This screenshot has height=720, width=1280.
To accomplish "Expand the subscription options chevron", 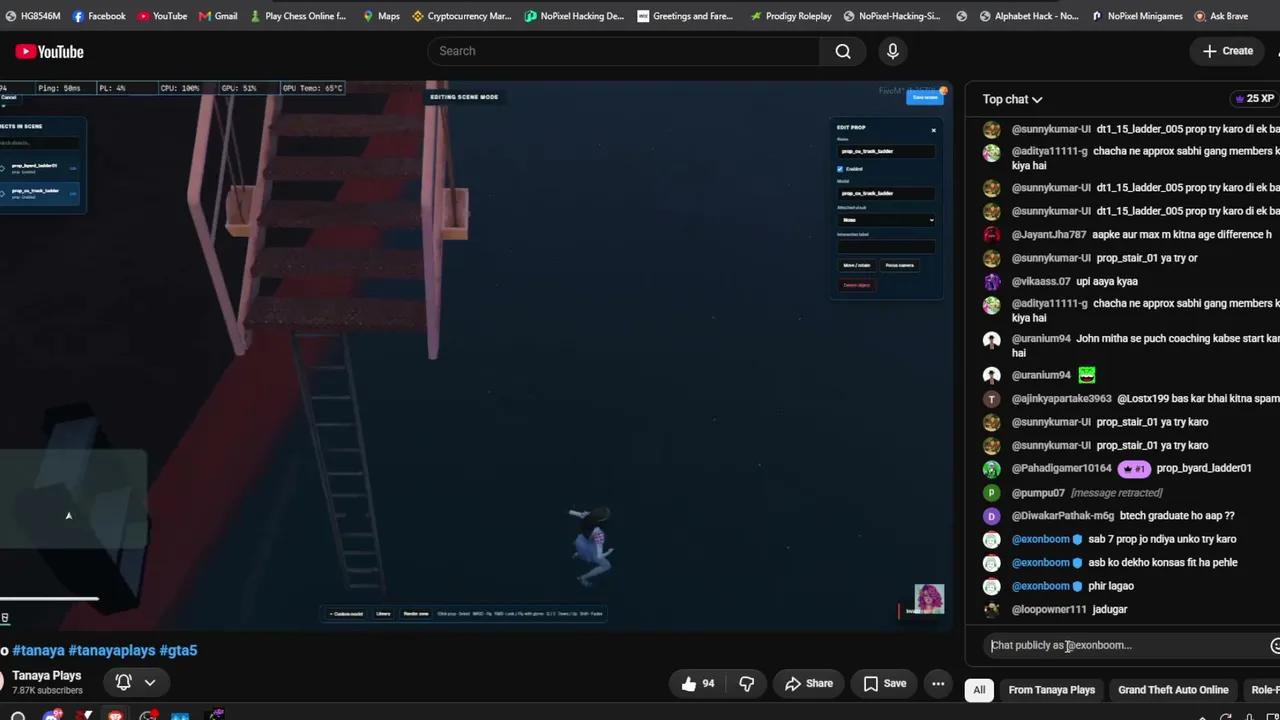I will pyautogui.click(x=150, y=682).
